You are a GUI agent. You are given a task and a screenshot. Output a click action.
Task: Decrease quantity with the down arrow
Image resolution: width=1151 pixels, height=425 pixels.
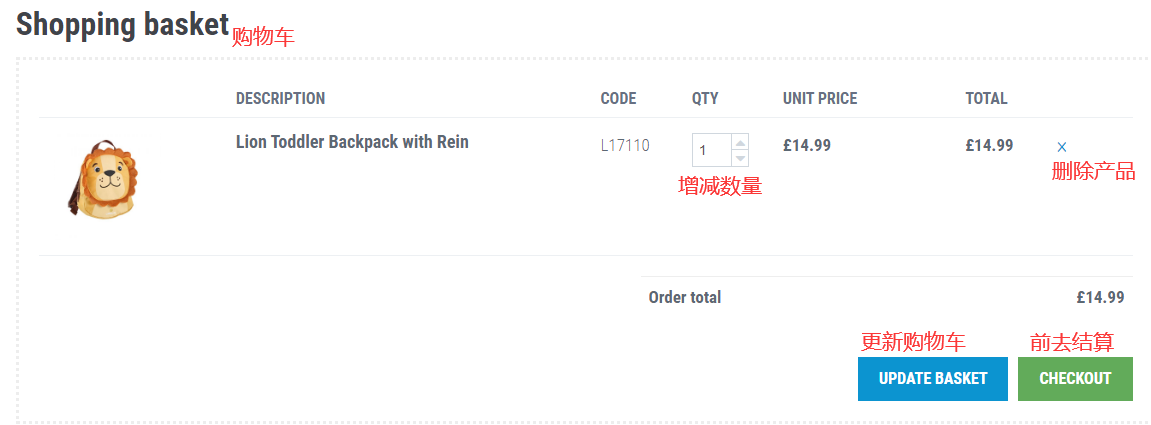pyautogui.click(x=740, y=158)
